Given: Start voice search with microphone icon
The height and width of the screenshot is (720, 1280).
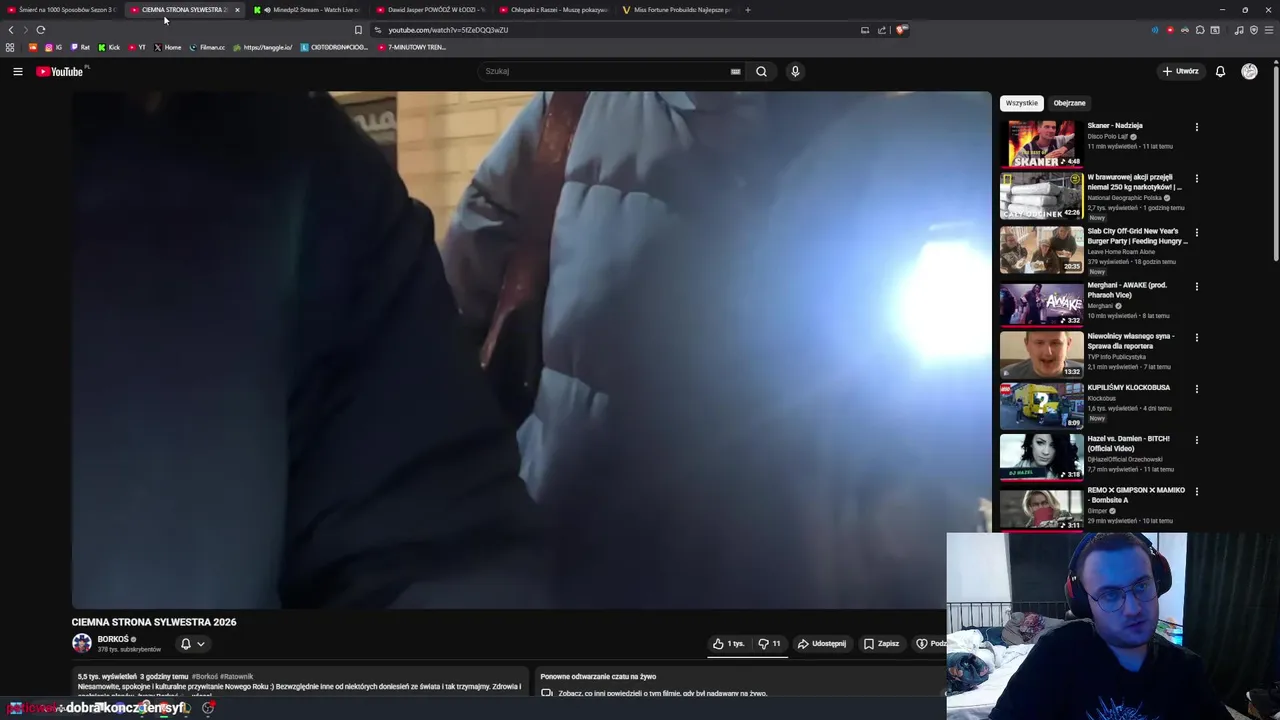Looking at the screenshot, I should [x=795, y=71].
